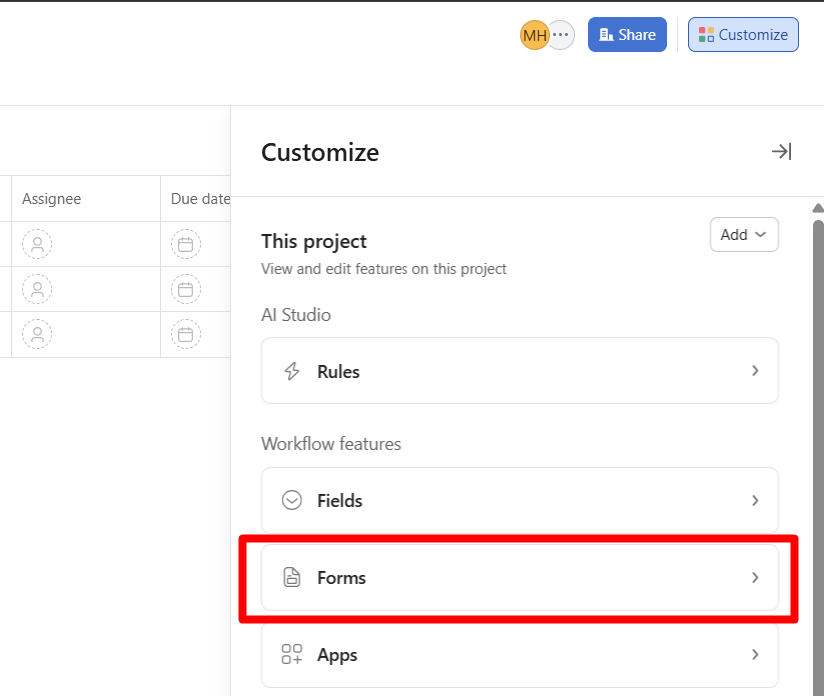Open the Forms menu item
The height and width of the screenshot is (696, 824).
pos(519,578)
